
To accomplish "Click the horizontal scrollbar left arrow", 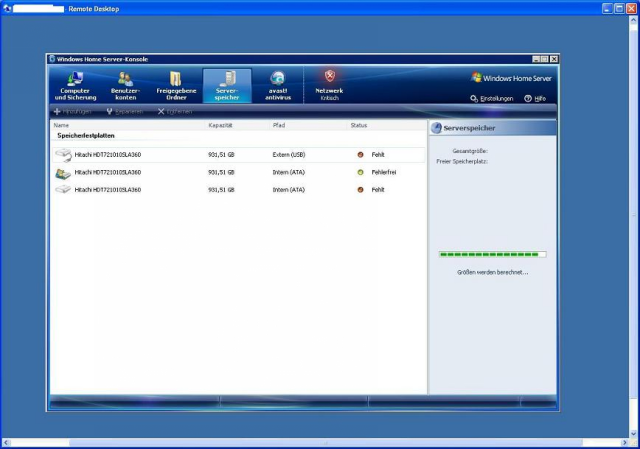I will [6, 442].
